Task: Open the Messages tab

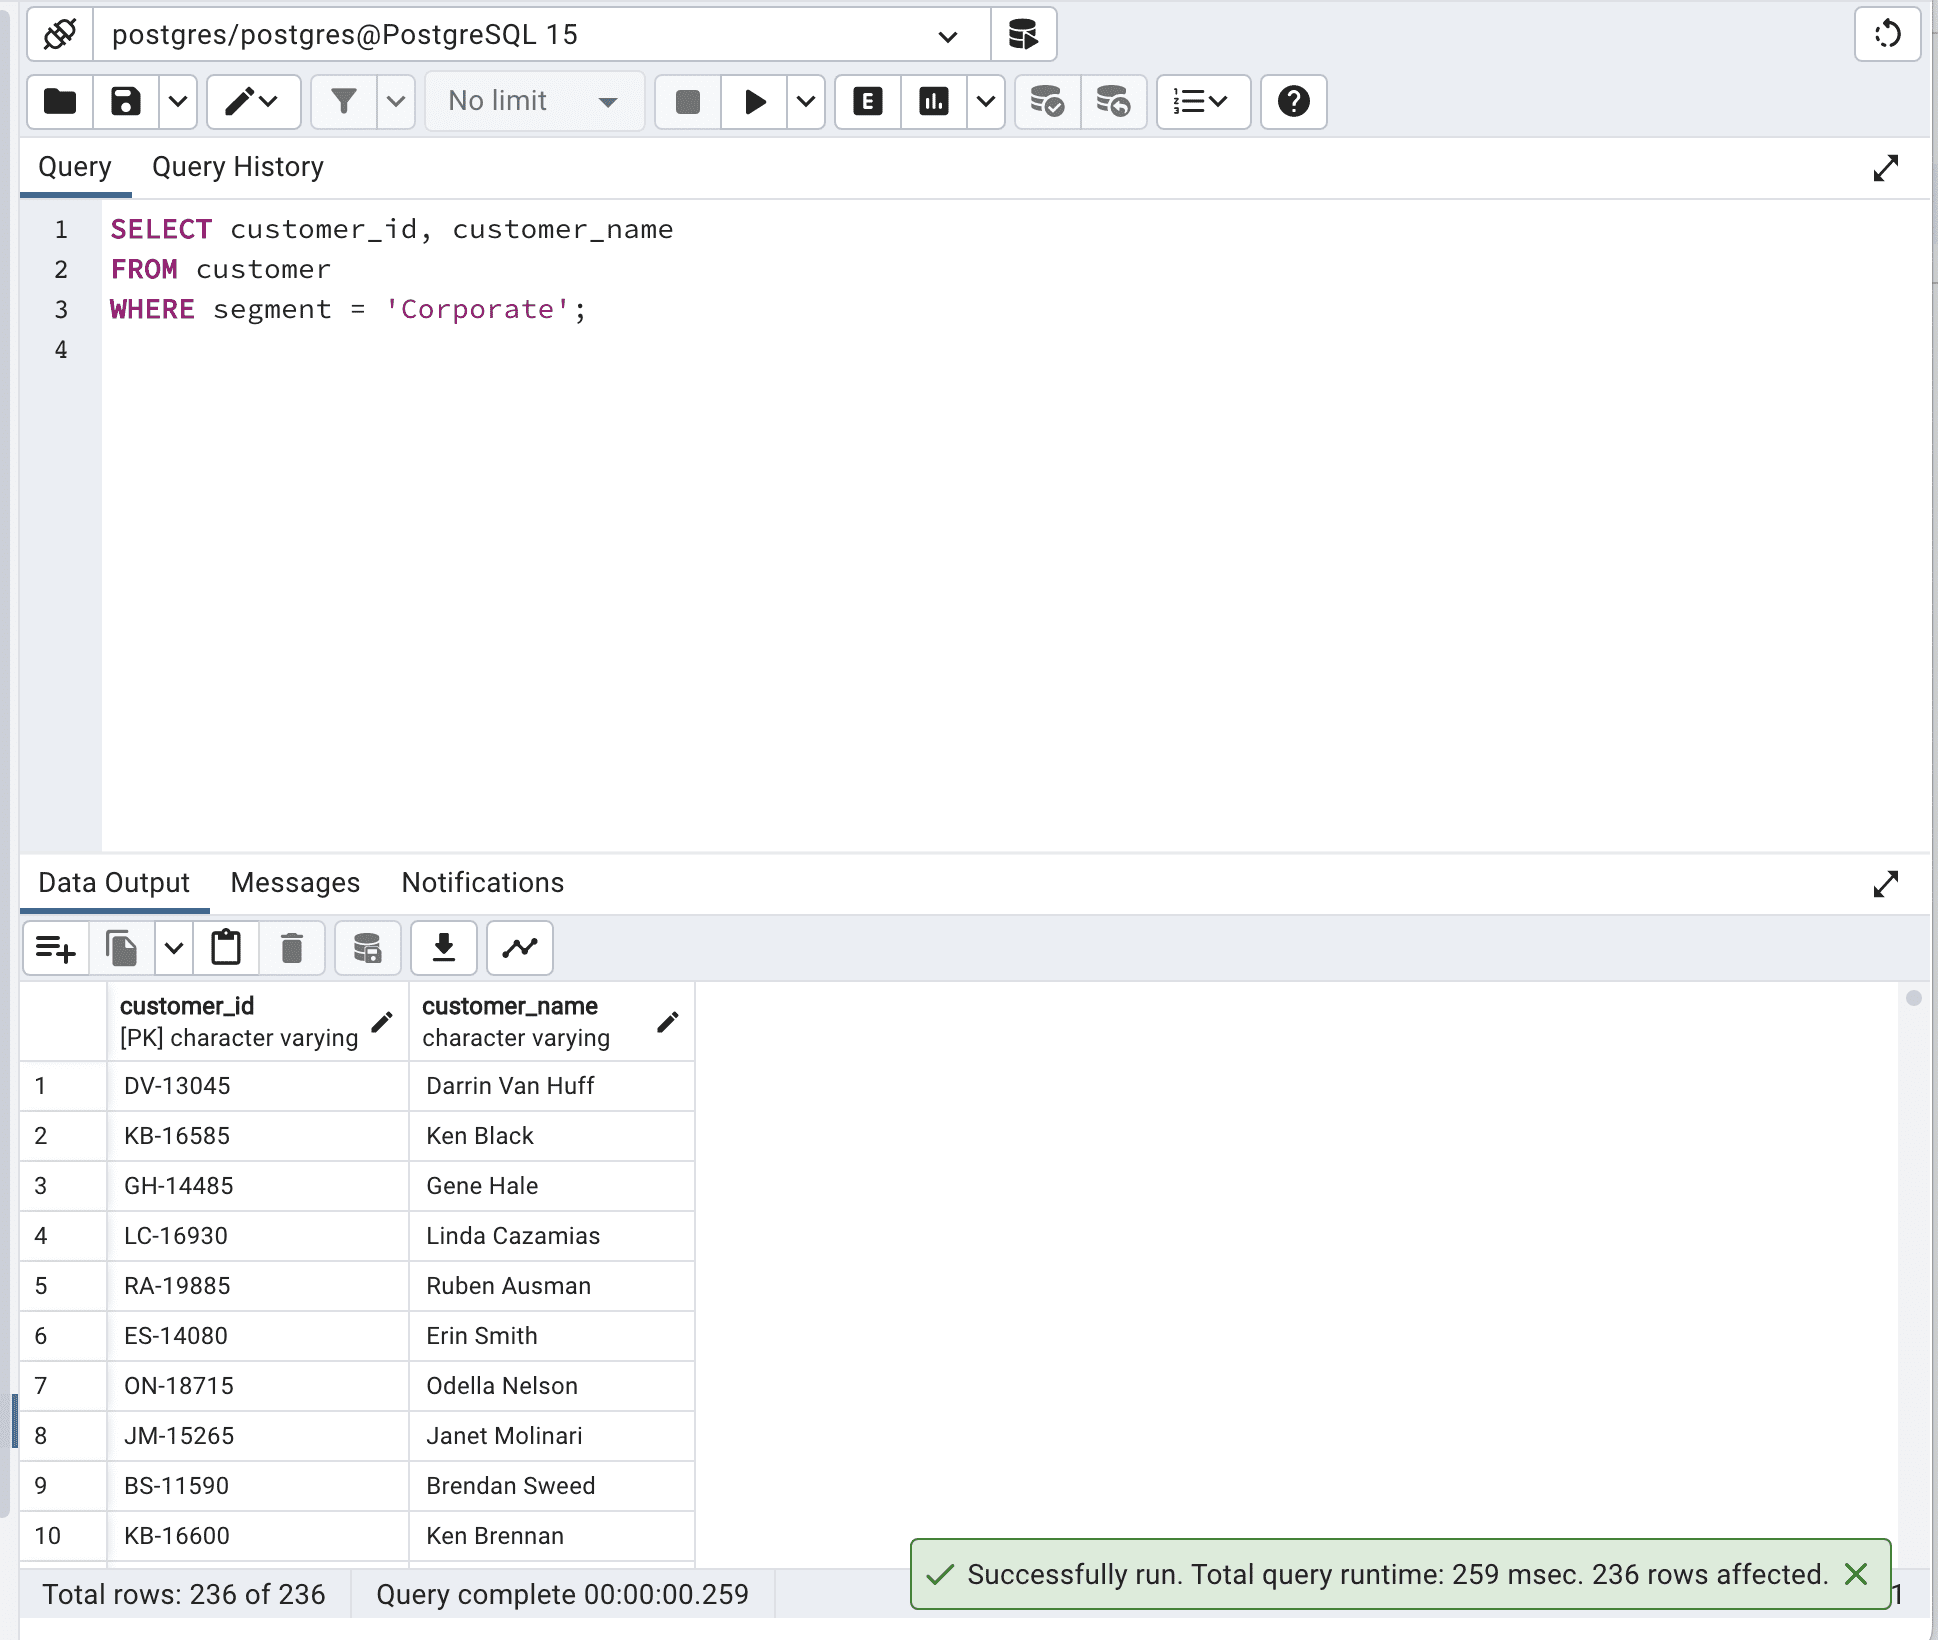Action: [x=294, y=882]
